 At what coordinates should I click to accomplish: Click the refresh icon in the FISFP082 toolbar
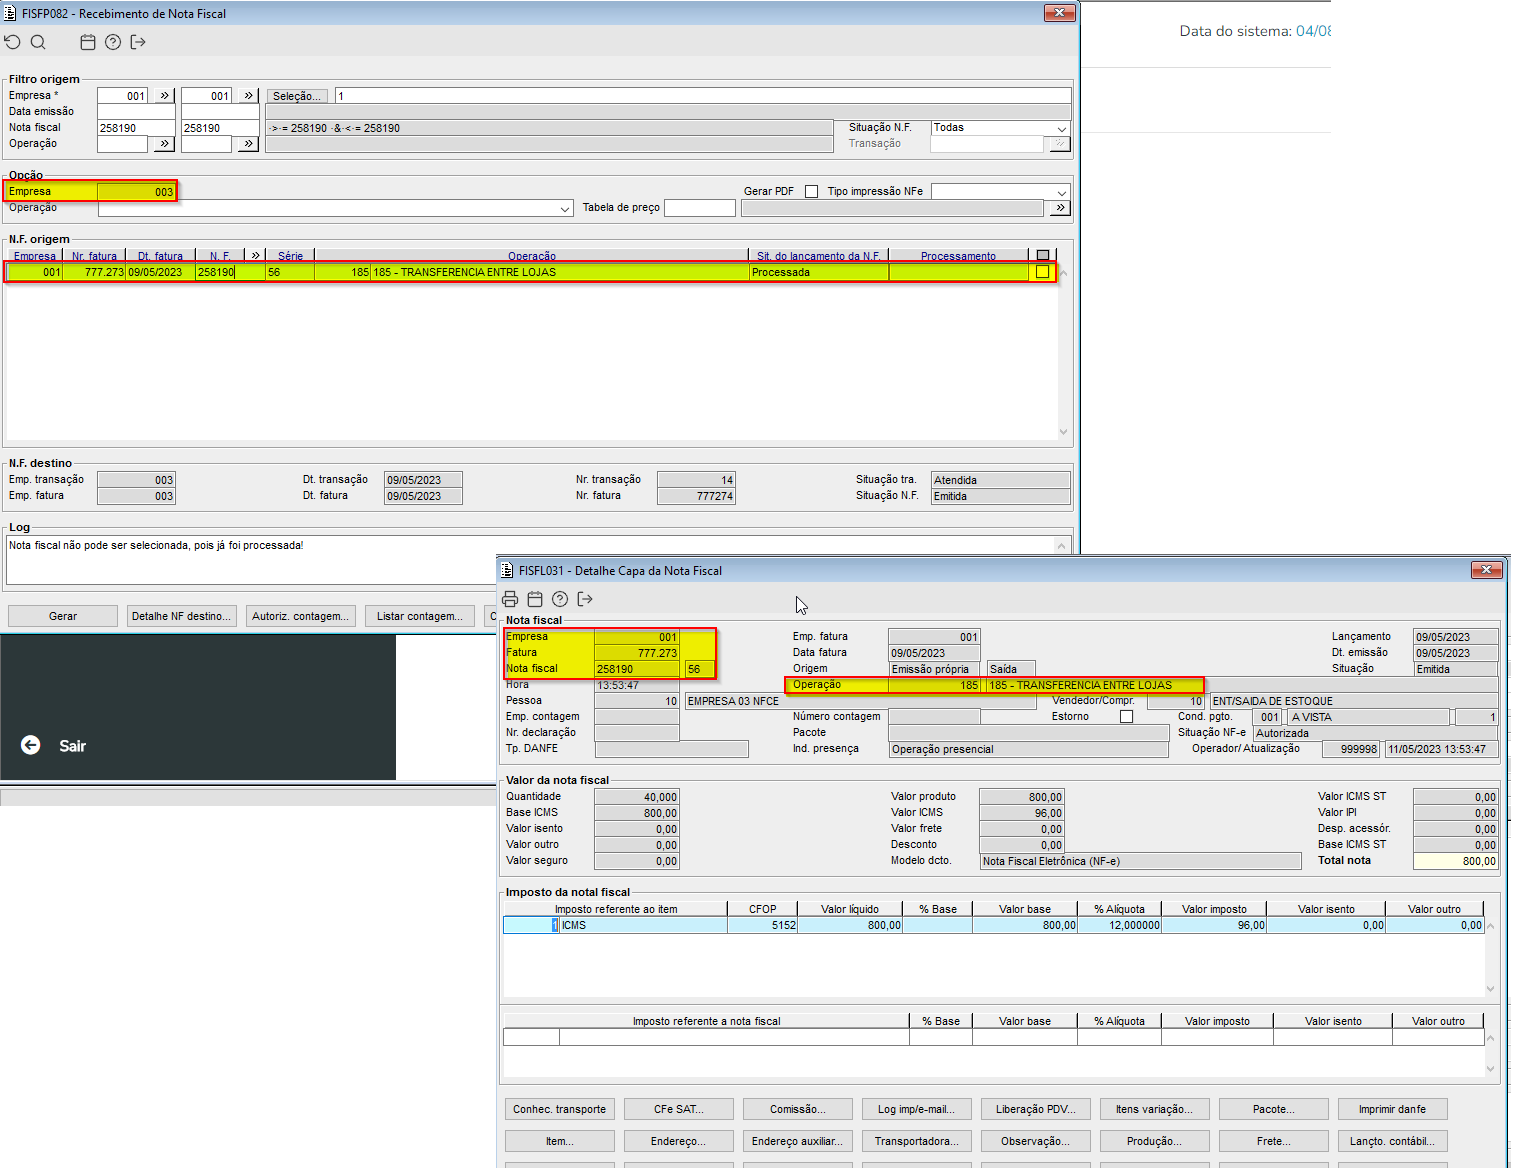tap(12, 42)
